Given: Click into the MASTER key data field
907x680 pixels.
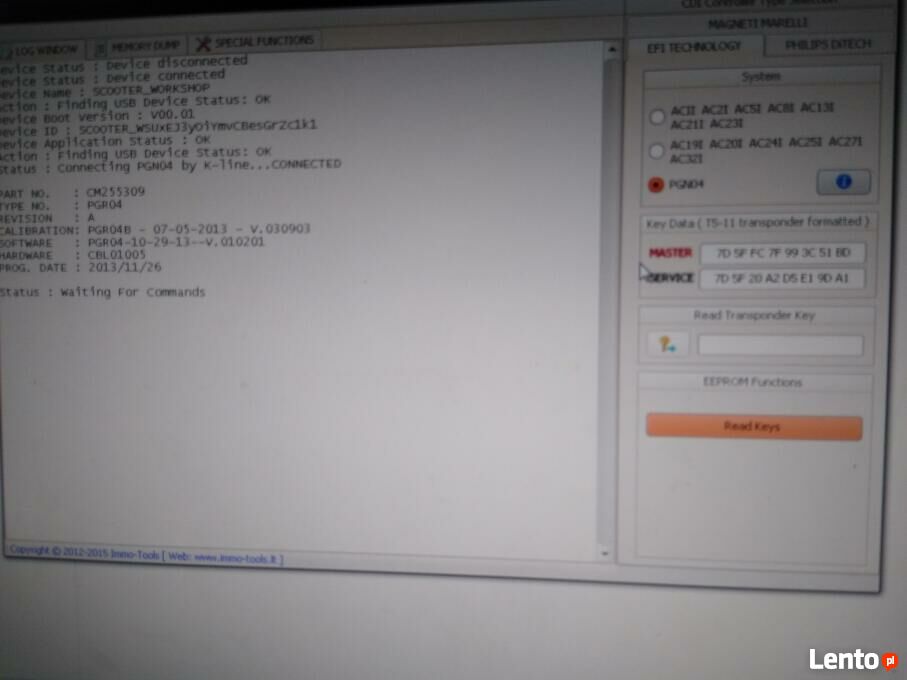Looking at the screenshot, I should click(783, 253).
